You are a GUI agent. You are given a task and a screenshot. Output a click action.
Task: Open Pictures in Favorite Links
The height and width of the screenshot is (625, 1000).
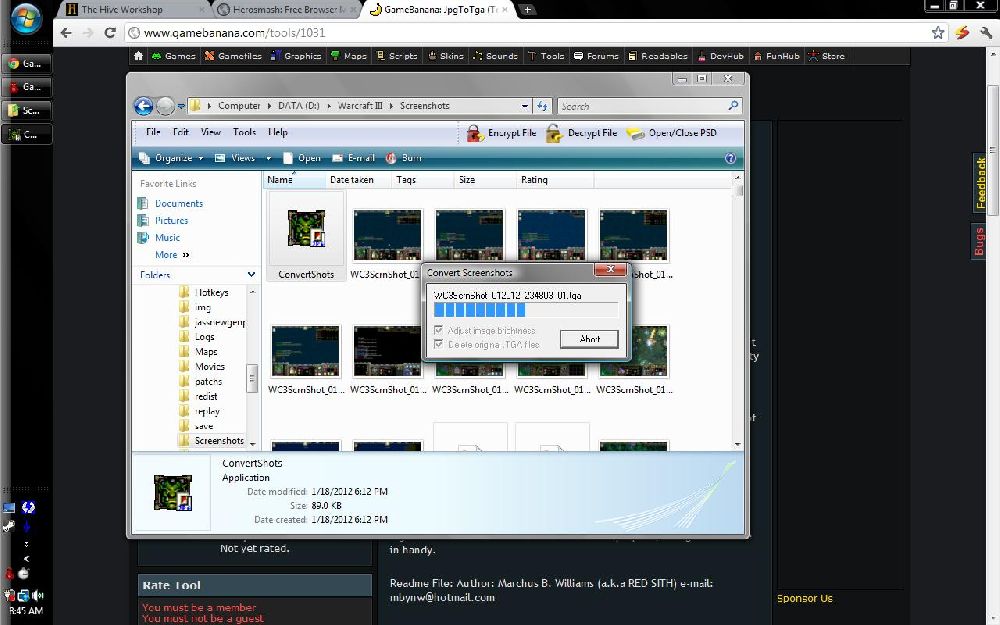(x=172, y=221)
